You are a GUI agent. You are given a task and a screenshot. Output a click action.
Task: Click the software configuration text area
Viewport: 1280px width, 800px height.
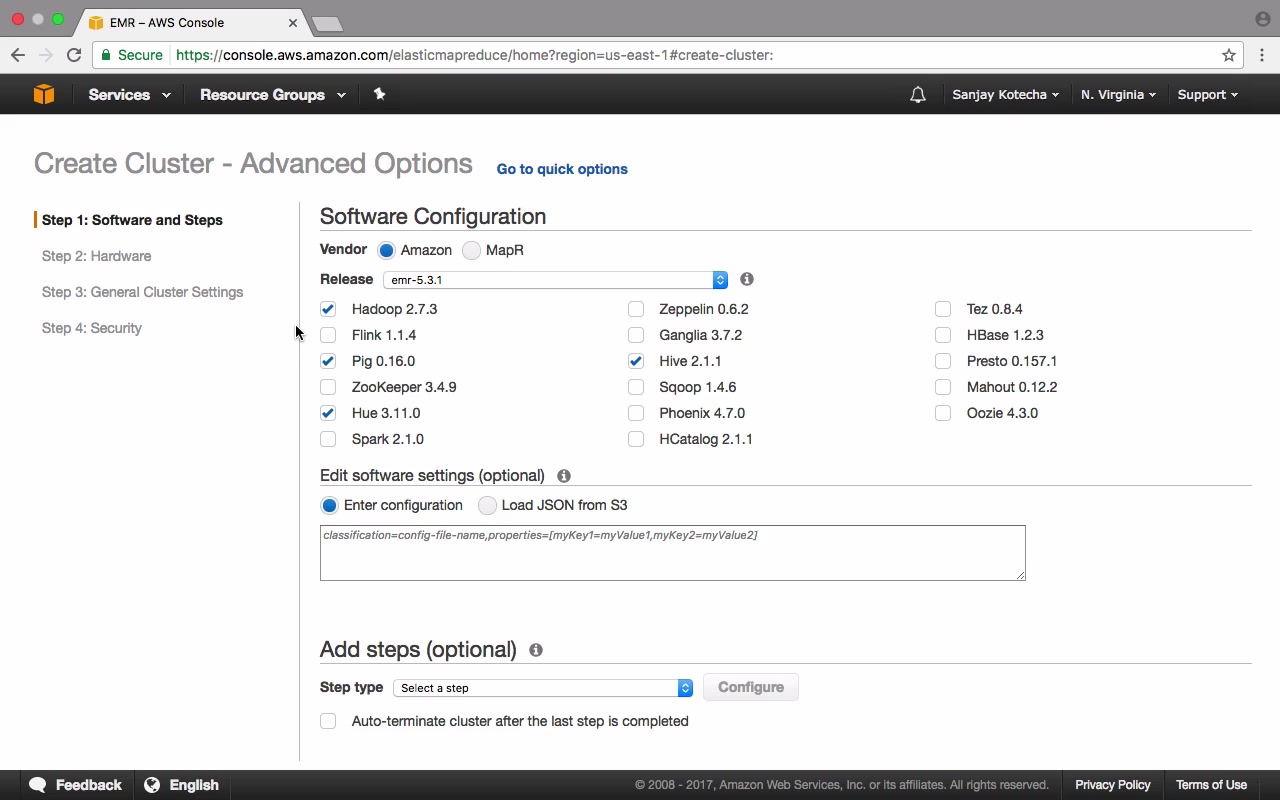[x=672, y=553]
